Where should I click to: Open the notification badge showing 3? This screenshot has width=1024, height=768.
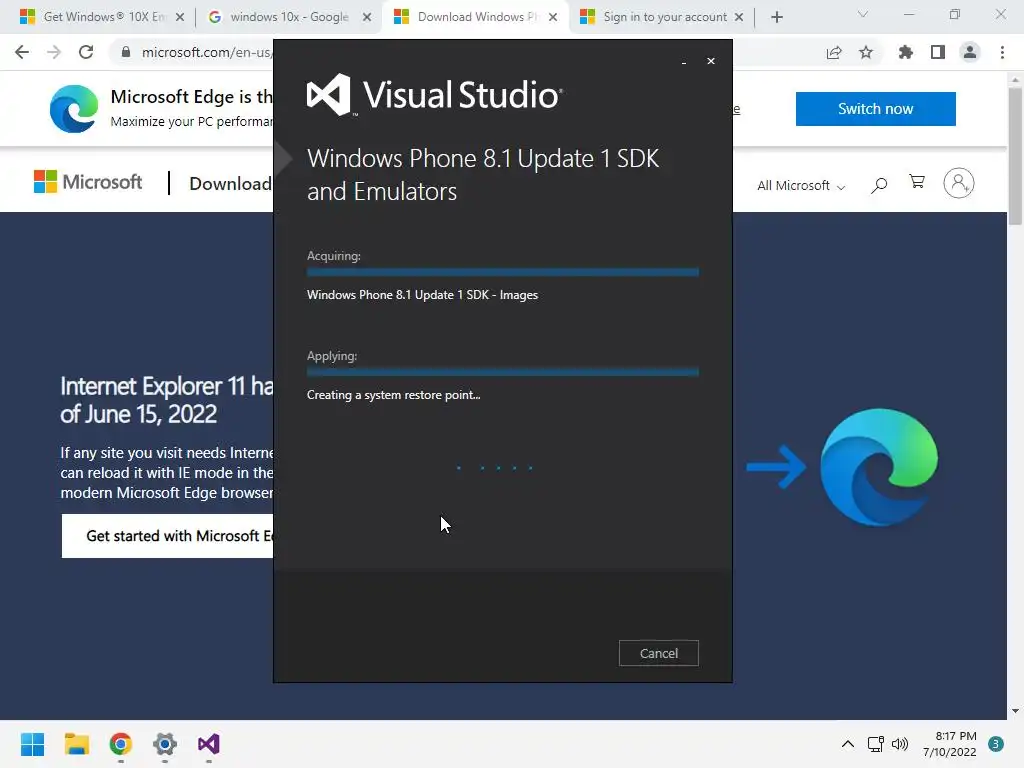pos(995,744)
